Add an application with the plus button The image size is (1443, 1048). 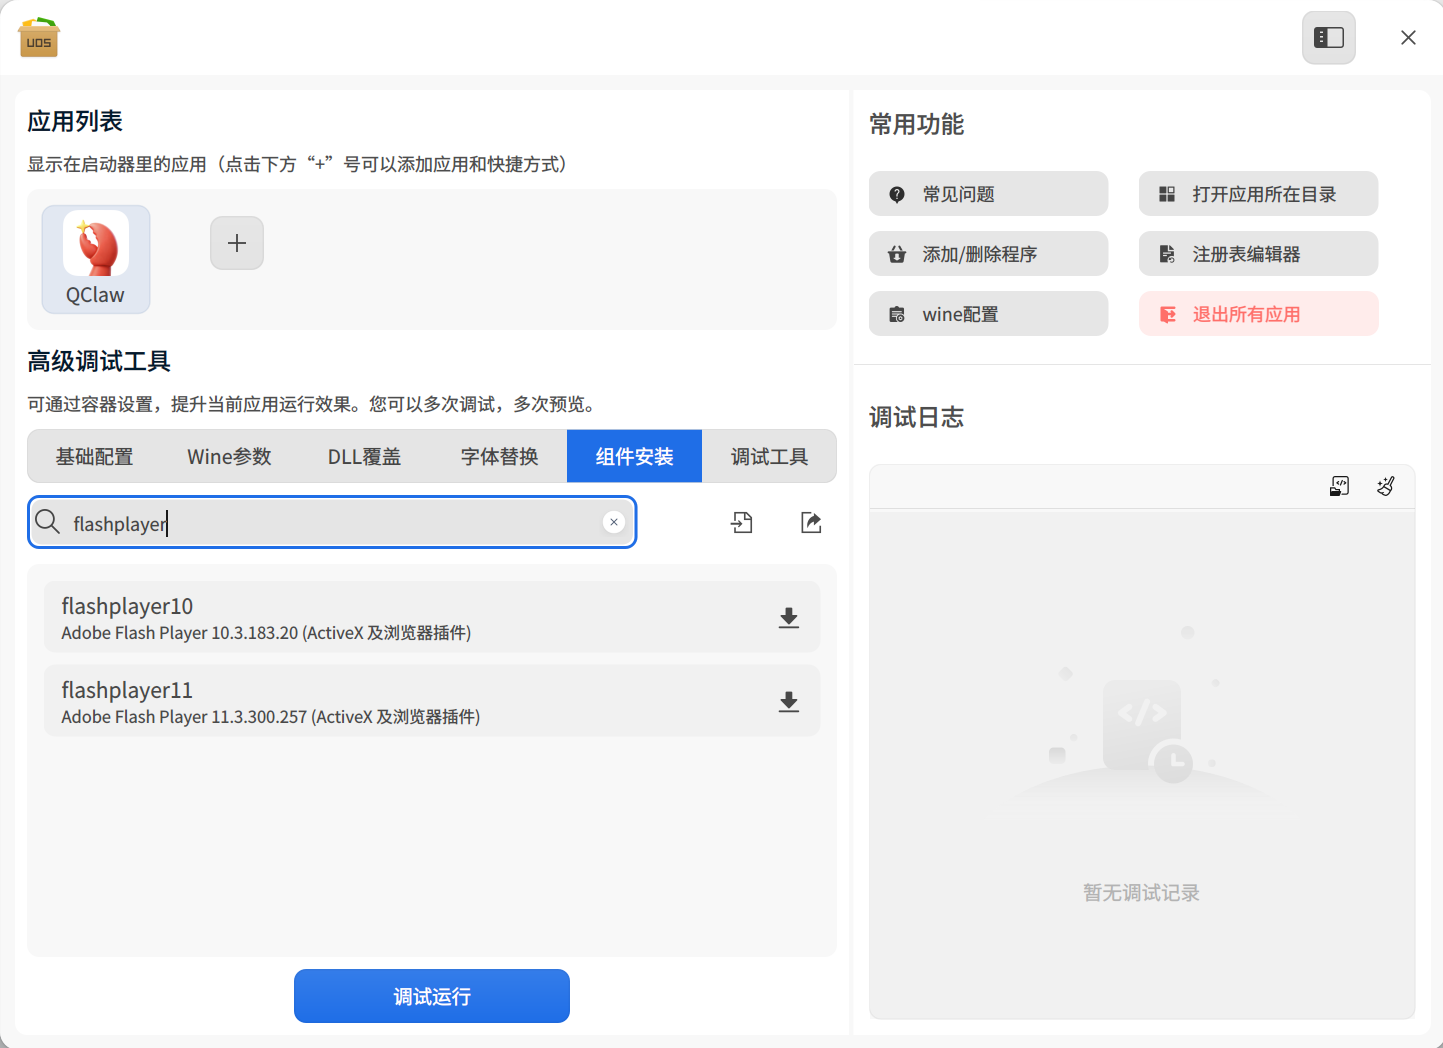pyautogui.click(x=237, y=243)
